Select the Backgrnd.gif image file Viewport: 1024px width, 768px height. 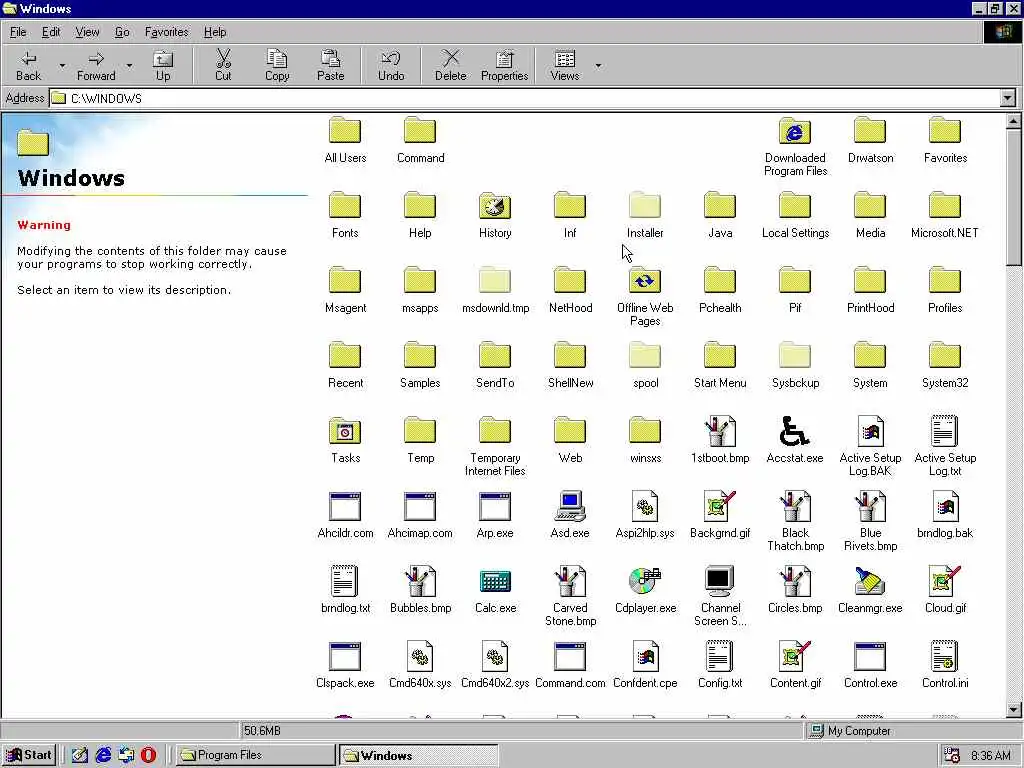(720, 506)
